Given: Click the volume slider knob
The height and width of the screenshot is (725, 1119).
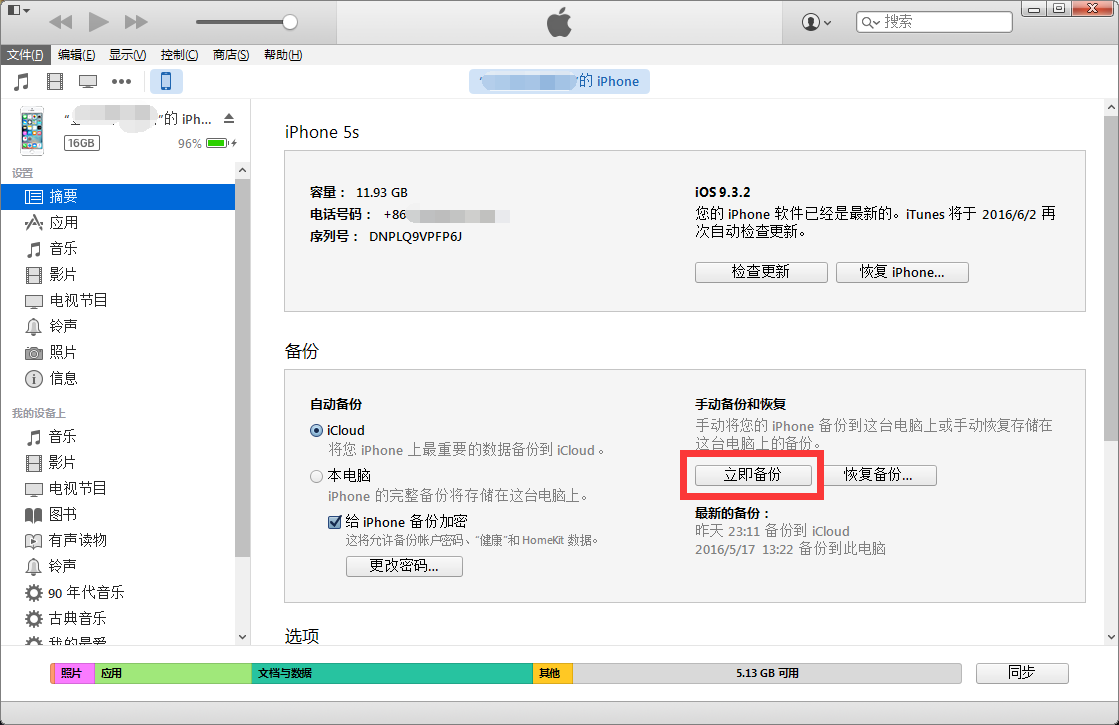Looking at the screenshot, I should [x=290, y=22].
